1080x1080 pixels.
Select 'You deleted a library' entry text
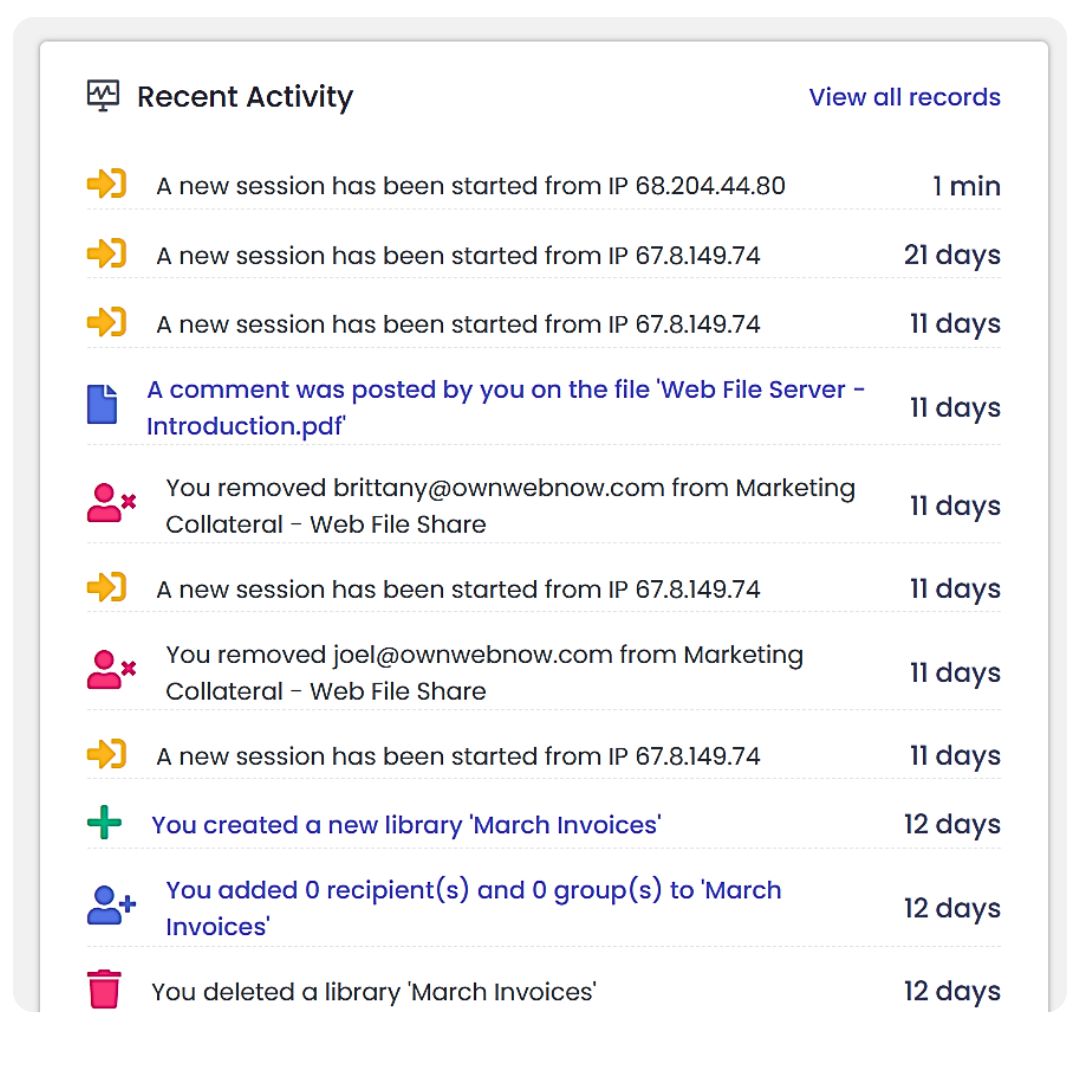374,992
